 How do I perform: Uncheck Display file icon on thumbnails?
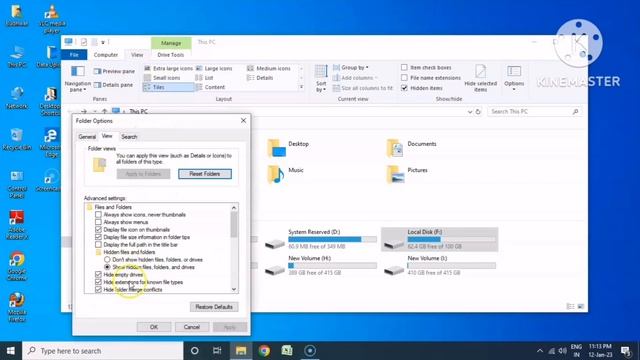tap(98, 229)
